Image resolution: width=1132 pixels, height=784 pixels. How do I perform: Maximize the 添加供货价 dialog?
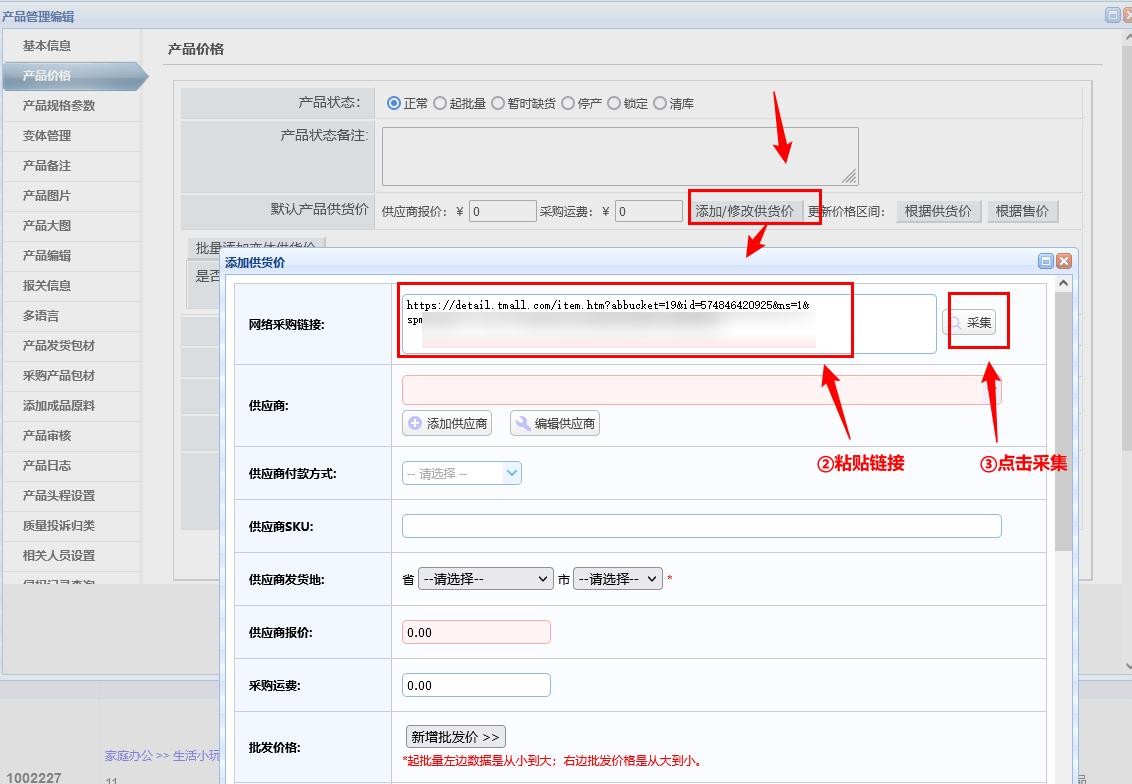pos(1046,261)
